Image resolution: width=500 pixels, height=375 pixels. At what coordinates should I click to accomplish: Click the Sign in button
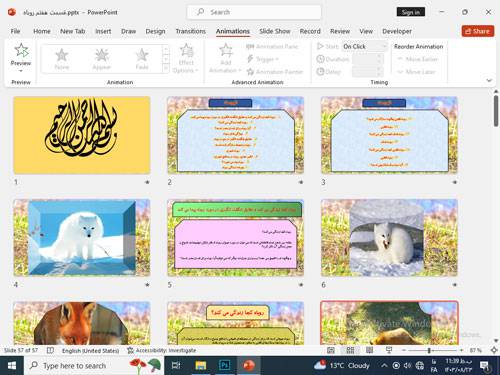pos(411,12)
